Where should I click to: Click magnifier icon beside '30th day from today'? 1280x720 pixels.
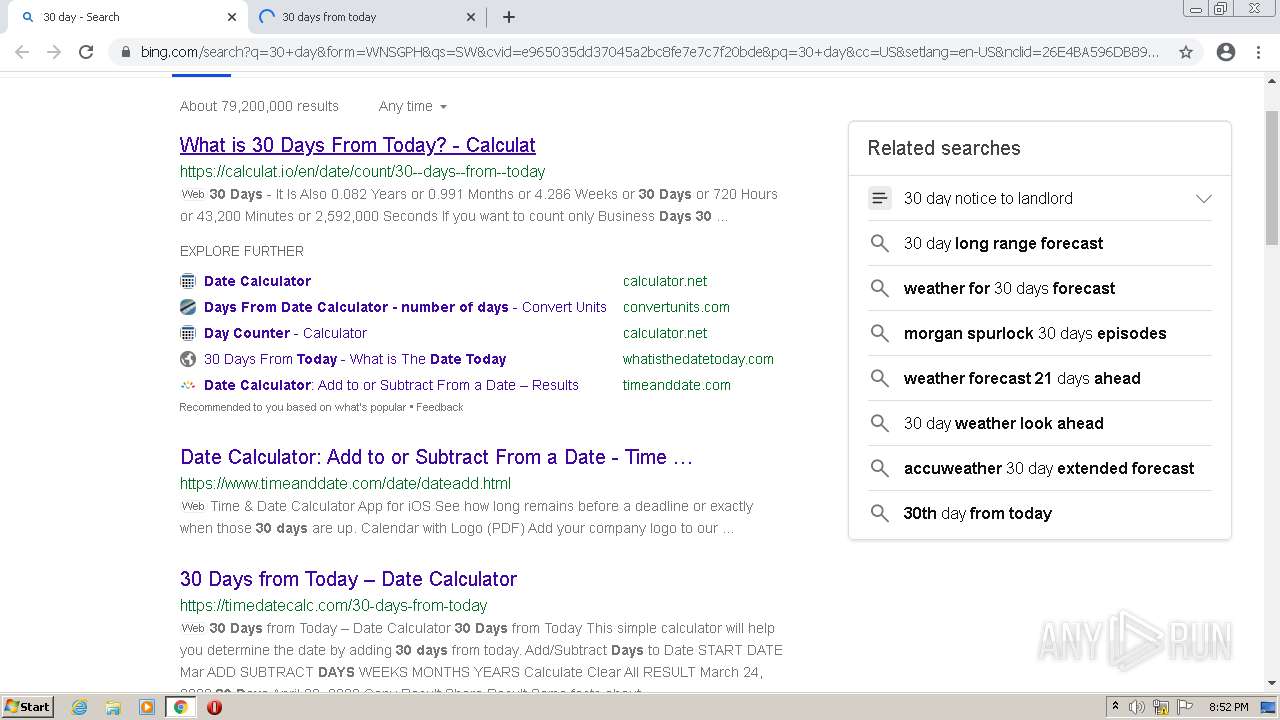(880, 513)
